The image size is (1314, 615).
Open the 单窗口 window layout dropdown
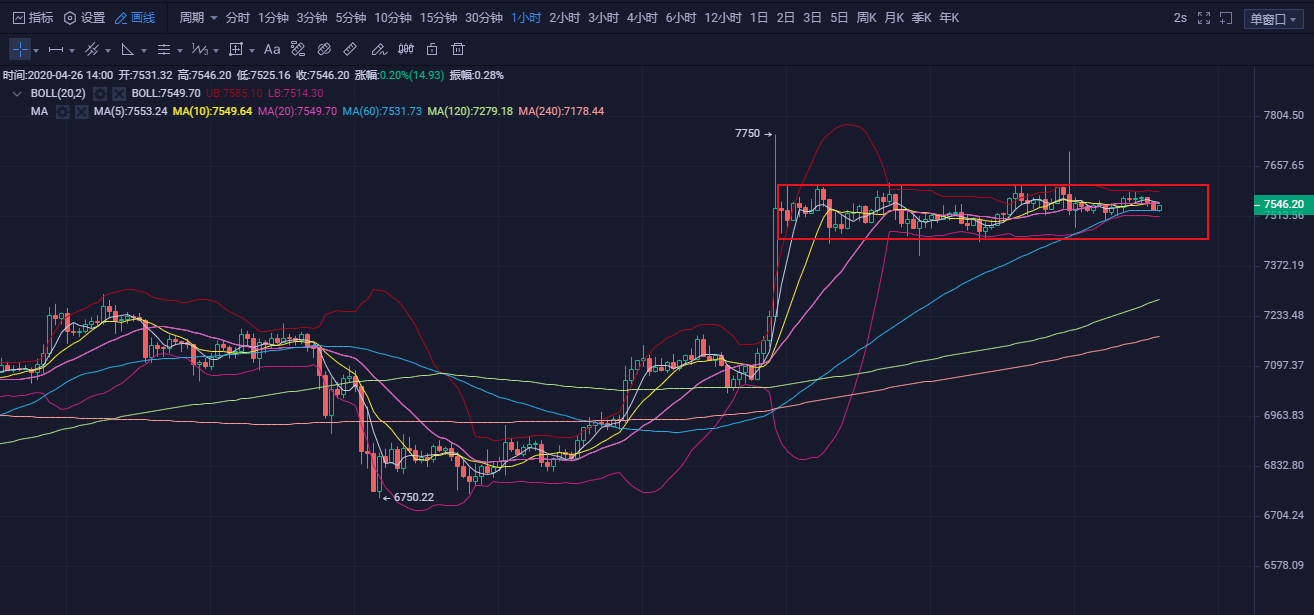[x=1272, y=18]
